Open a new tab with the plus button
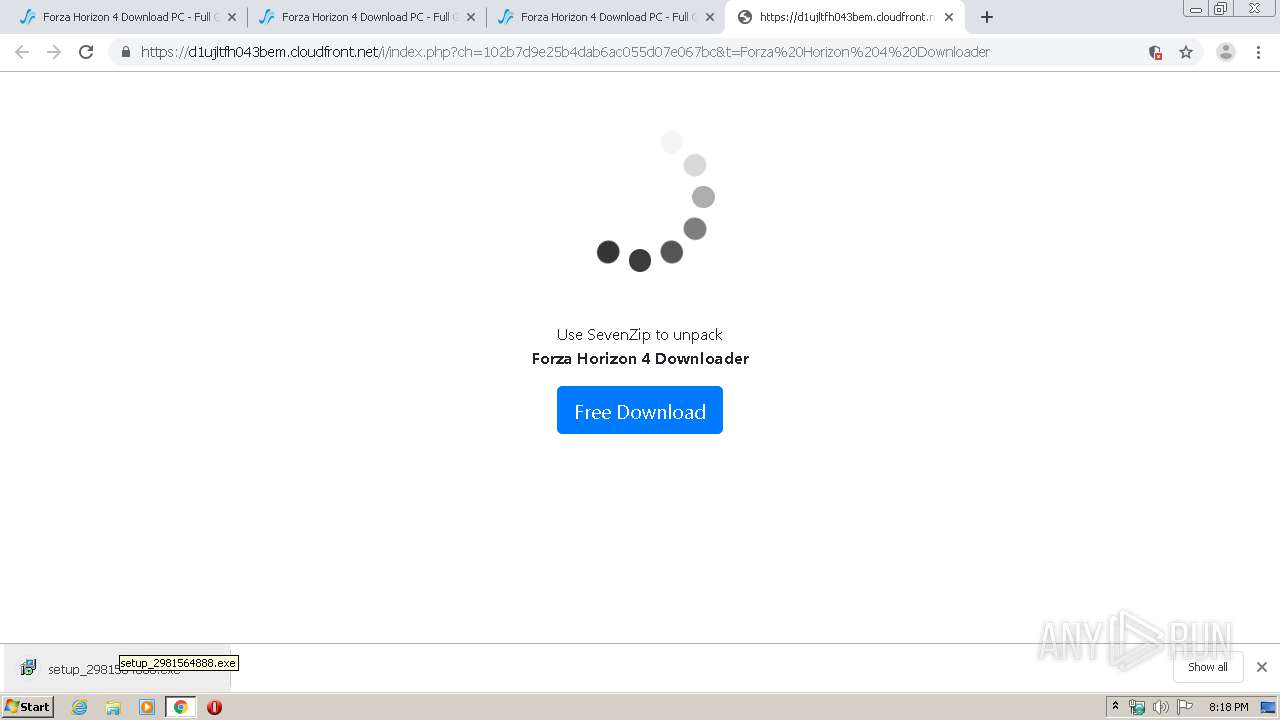Viewport: 1280px width, 720px height. (987, 17)
